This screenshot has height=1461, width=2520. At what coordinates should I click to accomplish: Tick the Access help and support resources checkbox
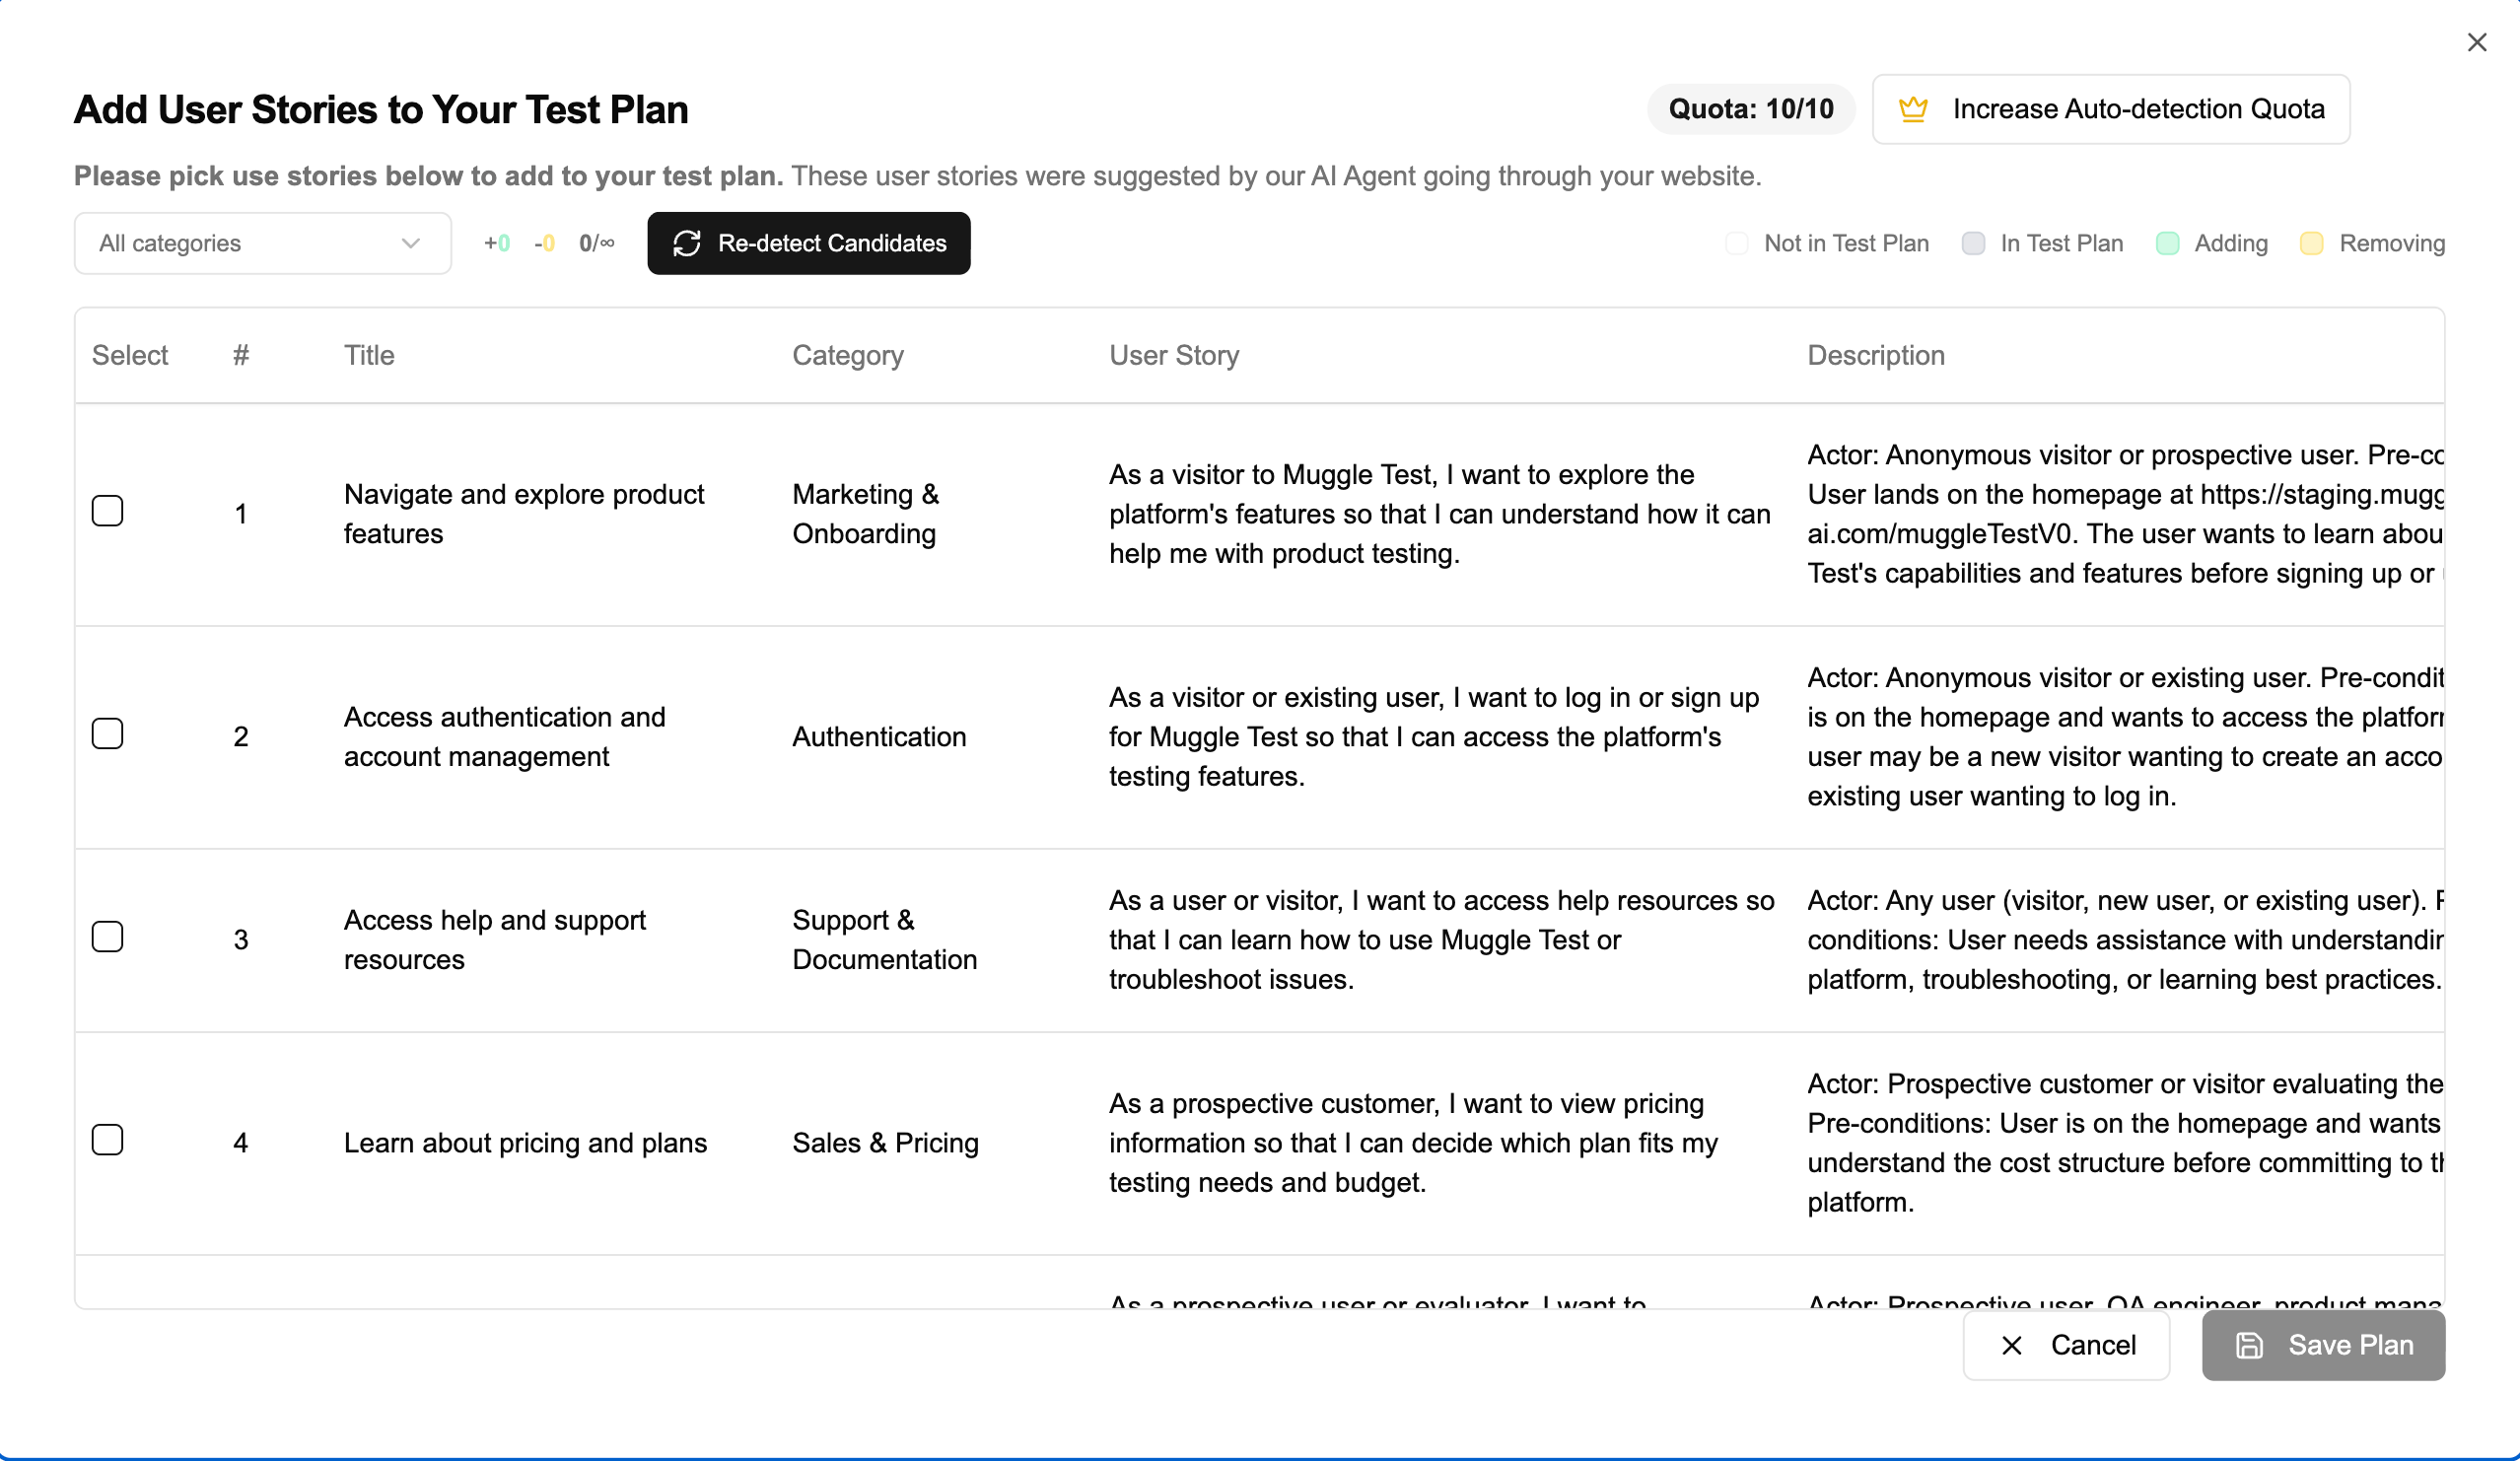(107, 937)
